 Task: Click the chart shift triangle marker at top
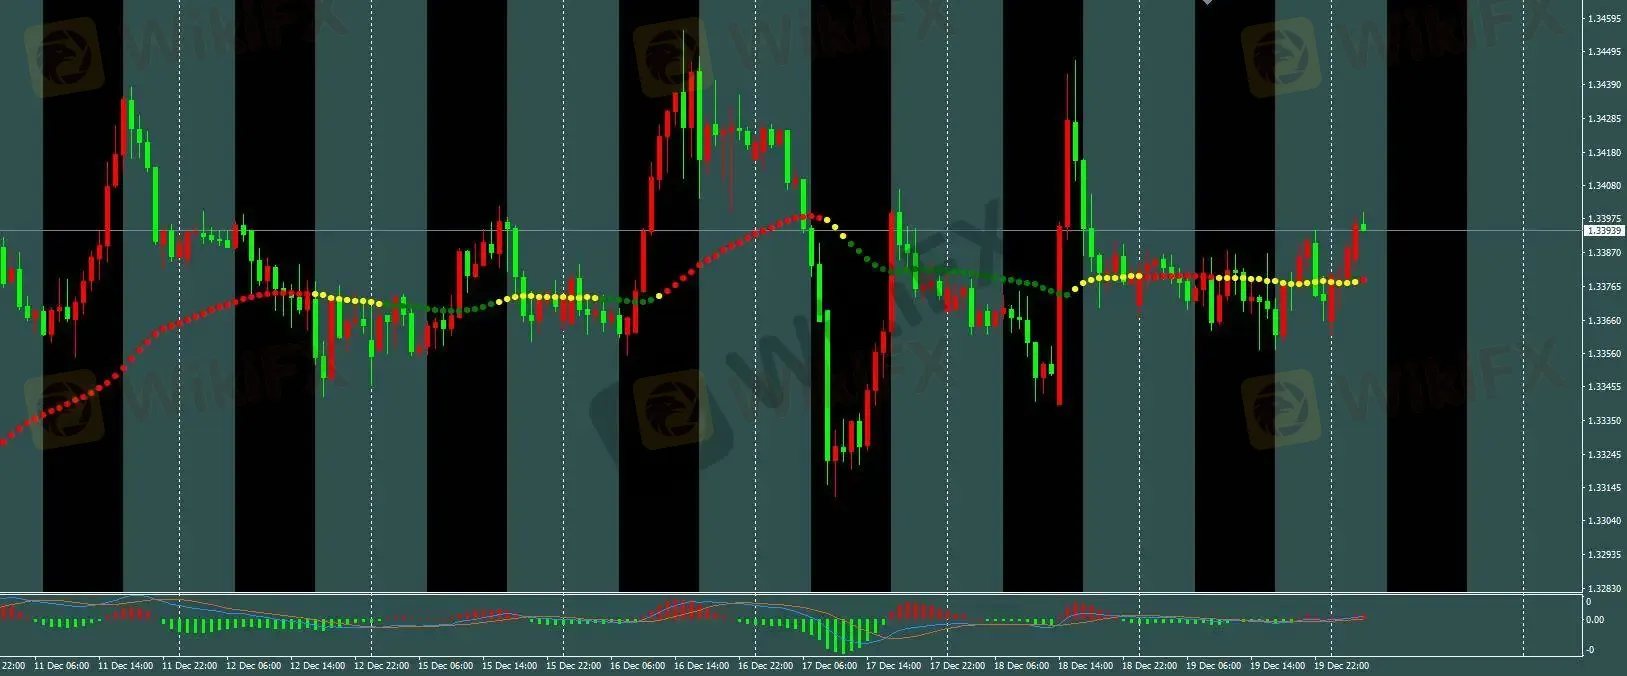pyautogui.click(x=1207, y=3)
